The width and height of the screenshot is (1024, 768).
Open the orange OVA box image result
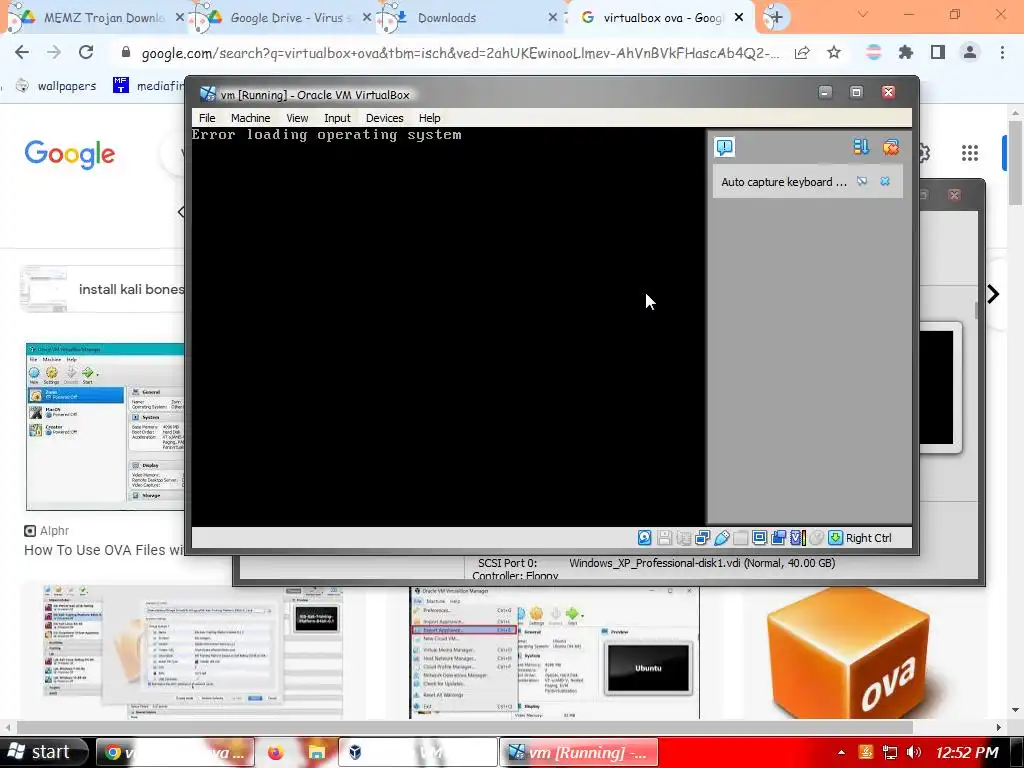[x=852, y=653]
